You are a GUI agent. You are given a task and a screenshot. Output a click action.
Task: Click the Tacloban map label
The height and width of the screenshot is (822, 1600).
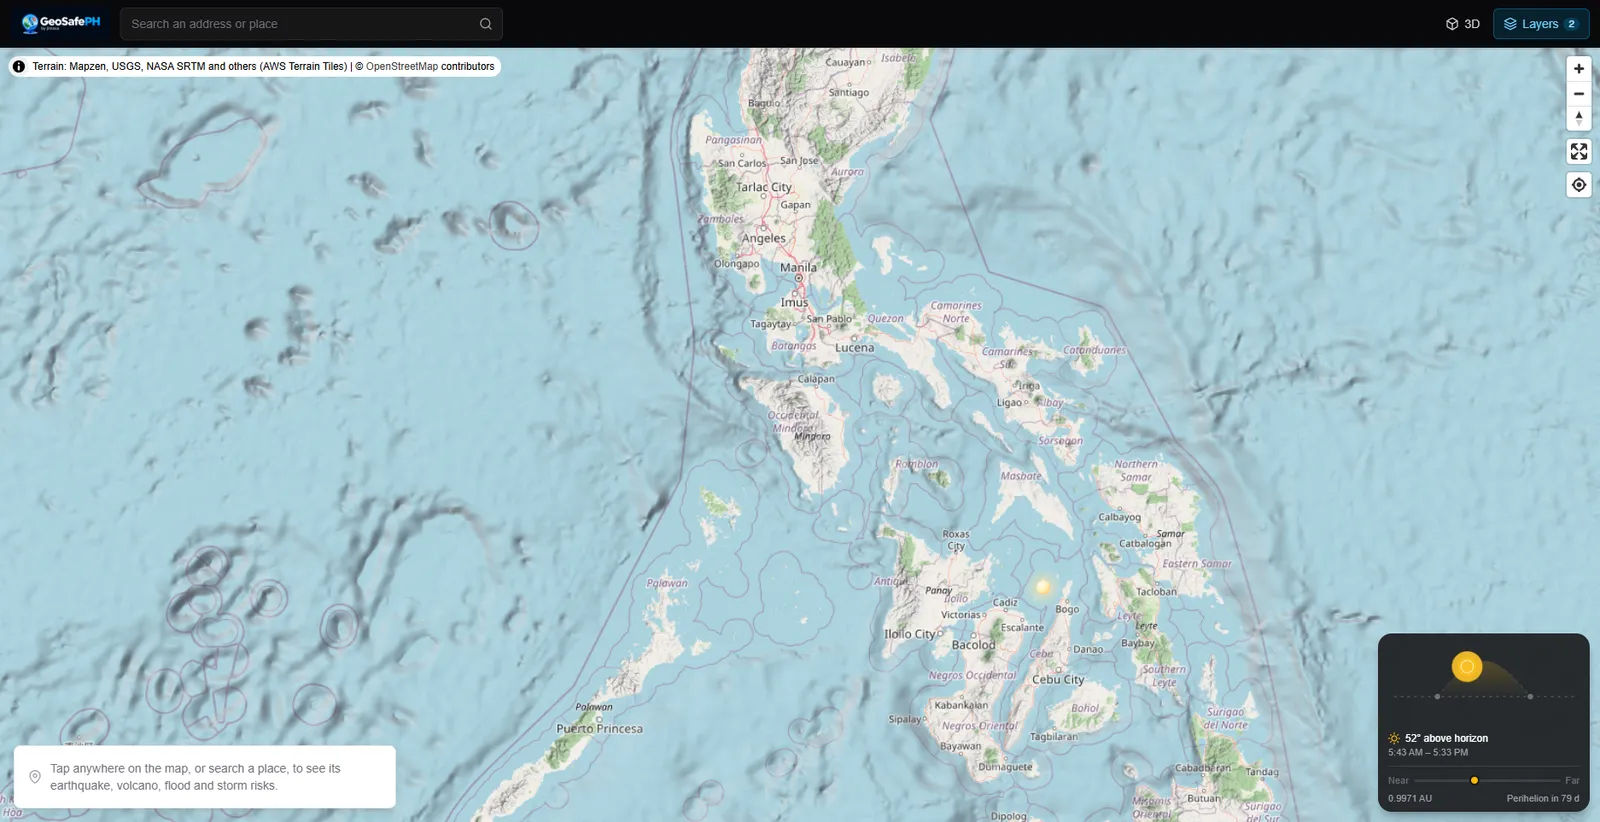[1156, 592]
